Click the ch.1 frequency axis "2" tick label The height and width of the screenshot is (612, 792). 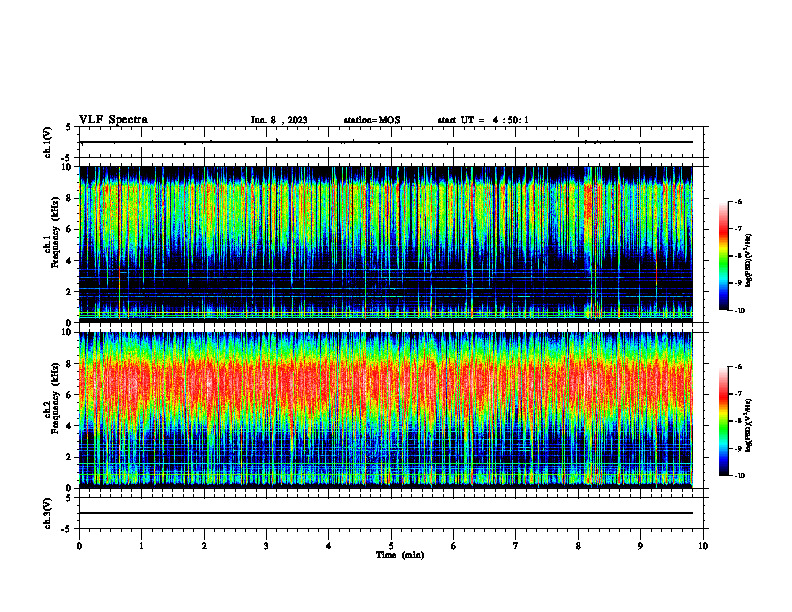[x=70, y=292]
